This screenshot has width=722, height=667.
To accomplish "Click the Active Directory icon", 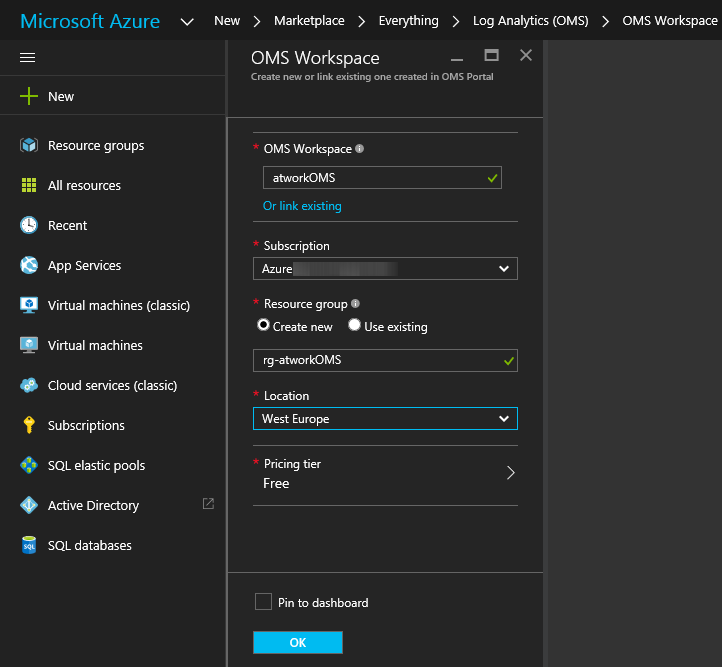I will [x=29, y=506].
